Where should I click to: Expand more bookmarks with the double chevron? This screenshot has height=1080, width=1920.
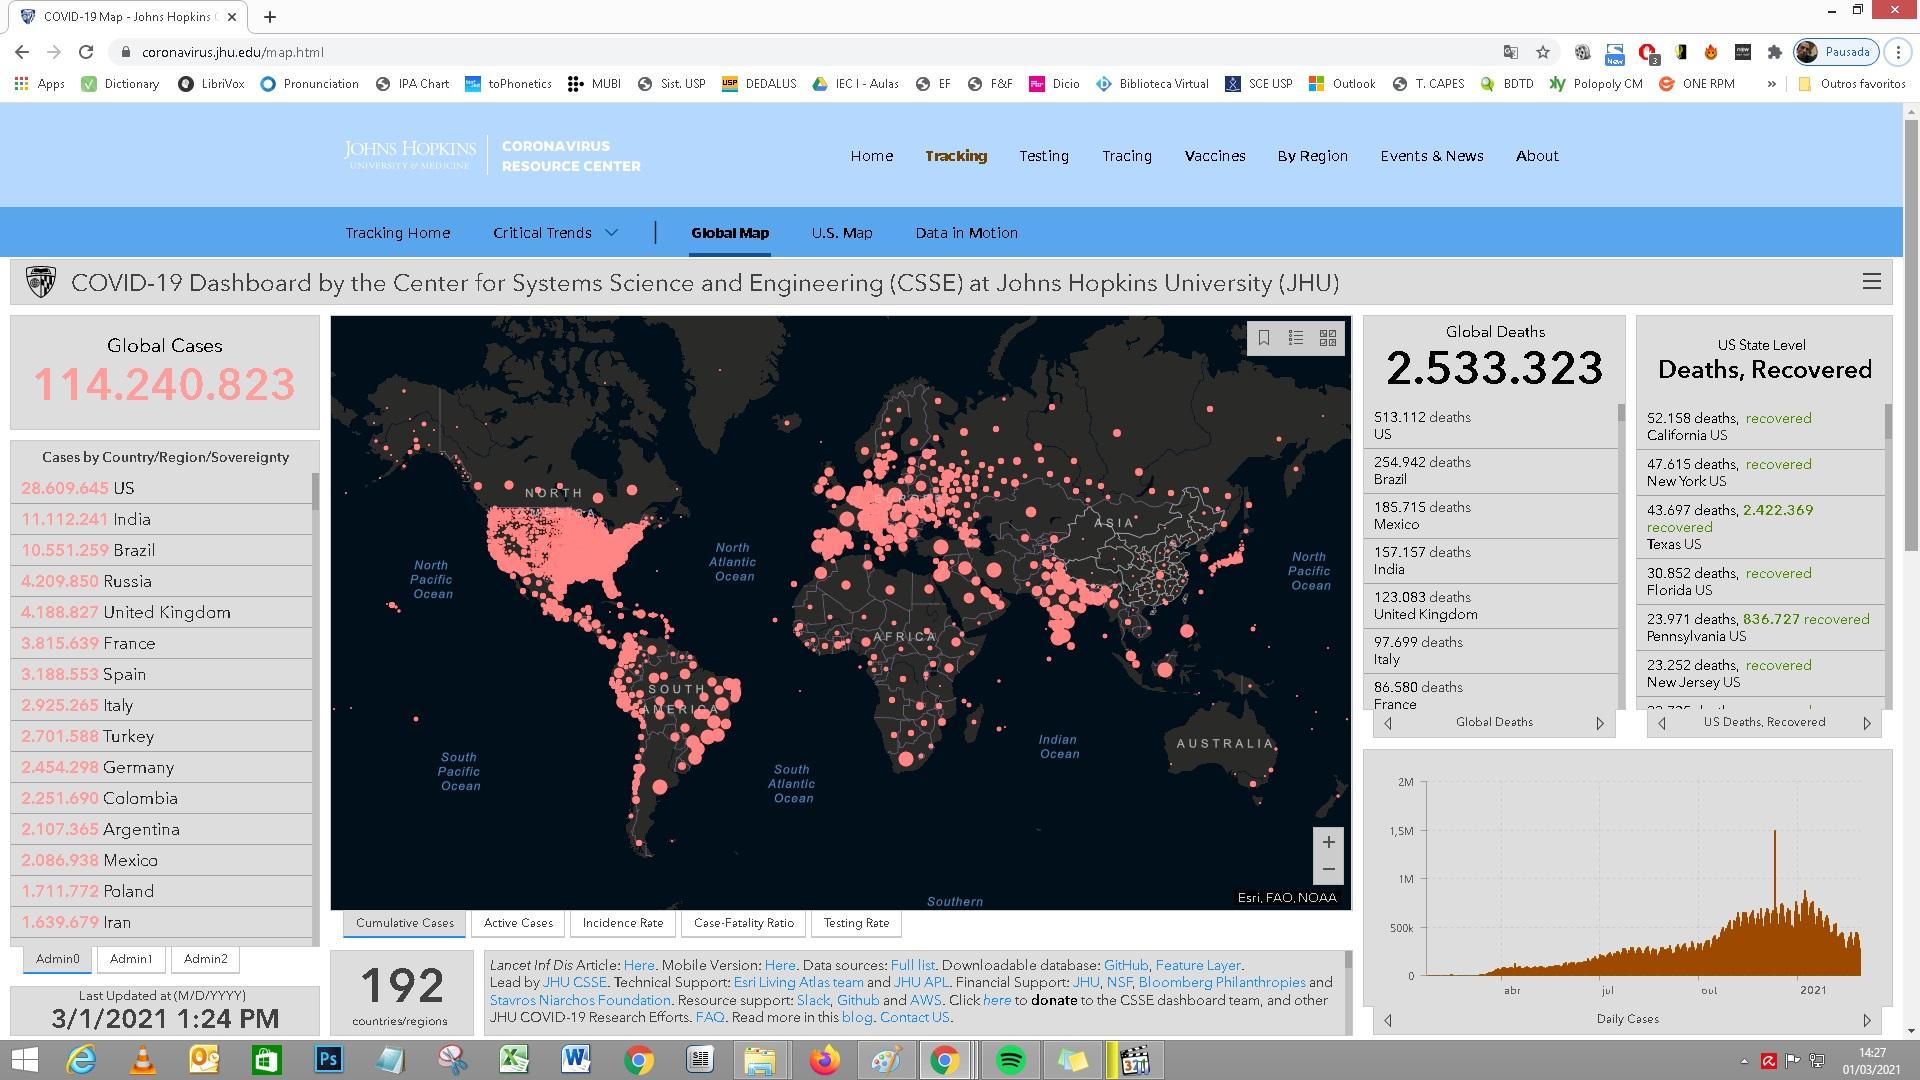tap(1771, 84)
